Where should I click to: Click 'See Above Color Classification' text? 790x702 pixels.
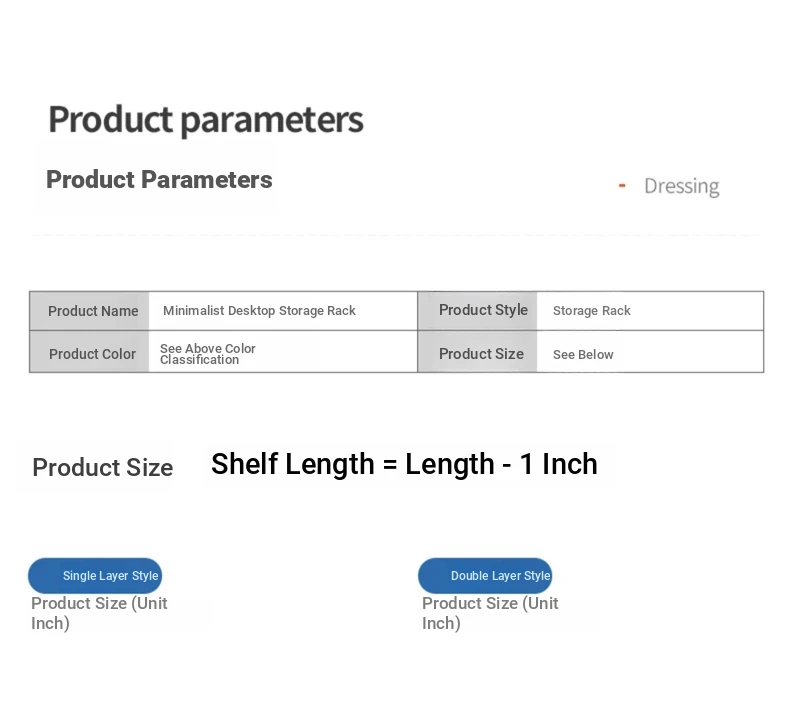(208, 354)
